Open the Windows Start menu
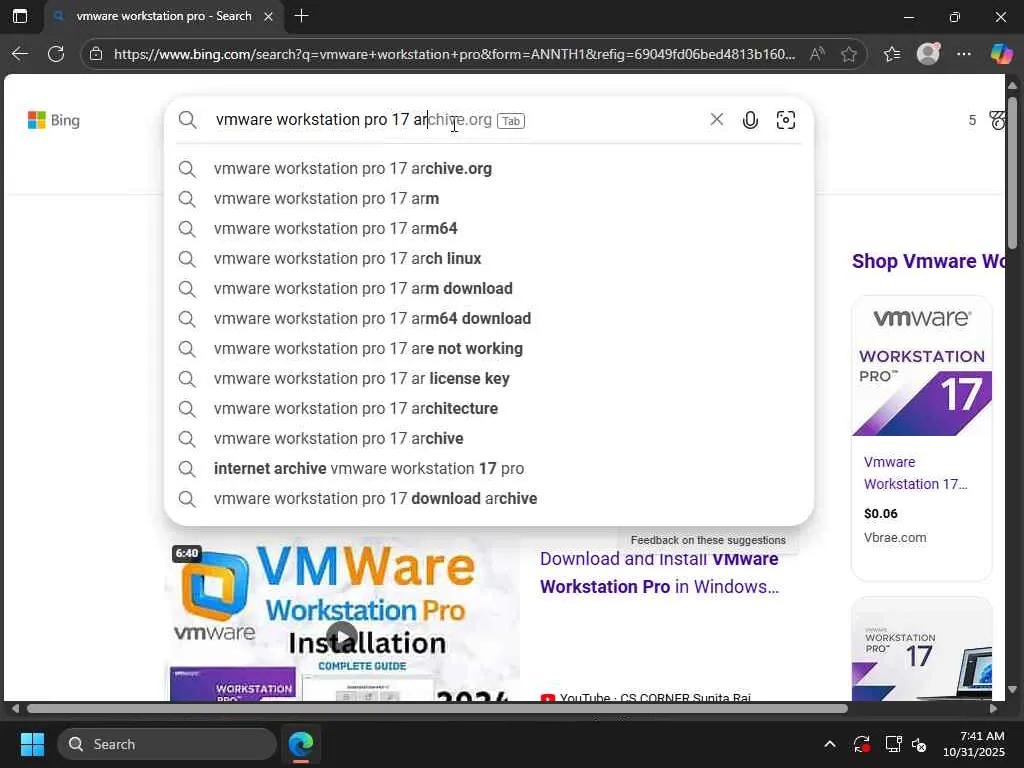This screenshot has width=1024, height=768. pyautogui.click(x=32, y=744)
